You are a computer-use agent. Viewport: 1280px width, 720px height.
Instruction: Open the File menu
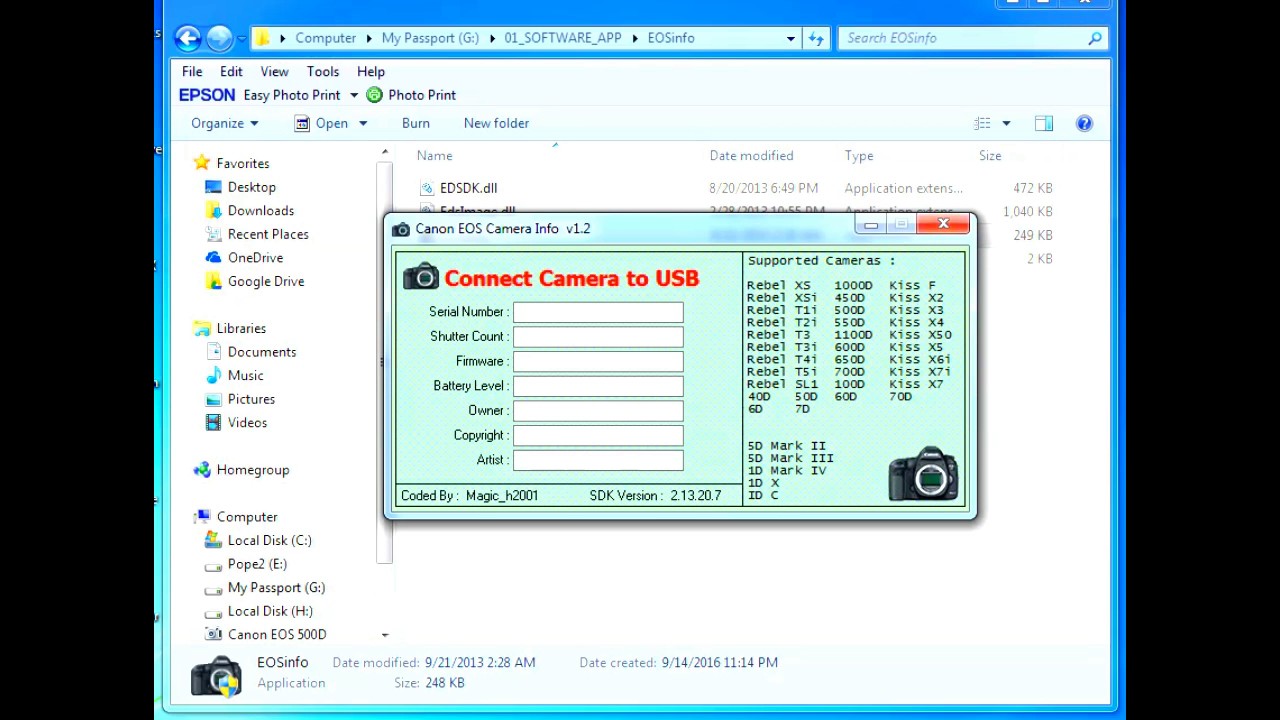pyautogui.click(x=192, y=72)
